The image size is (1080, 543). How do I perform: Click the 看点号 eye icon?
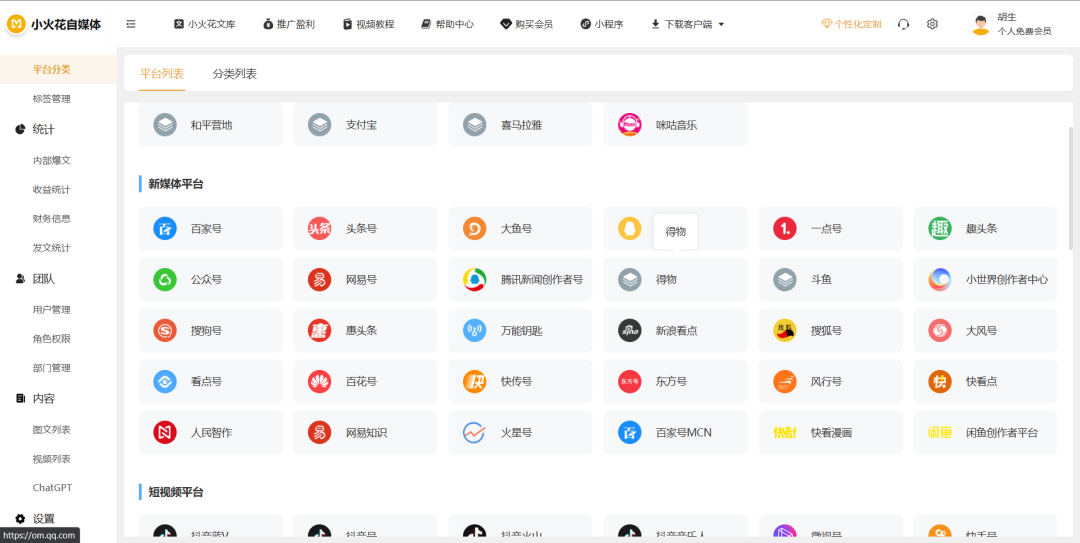pos(165,382)
